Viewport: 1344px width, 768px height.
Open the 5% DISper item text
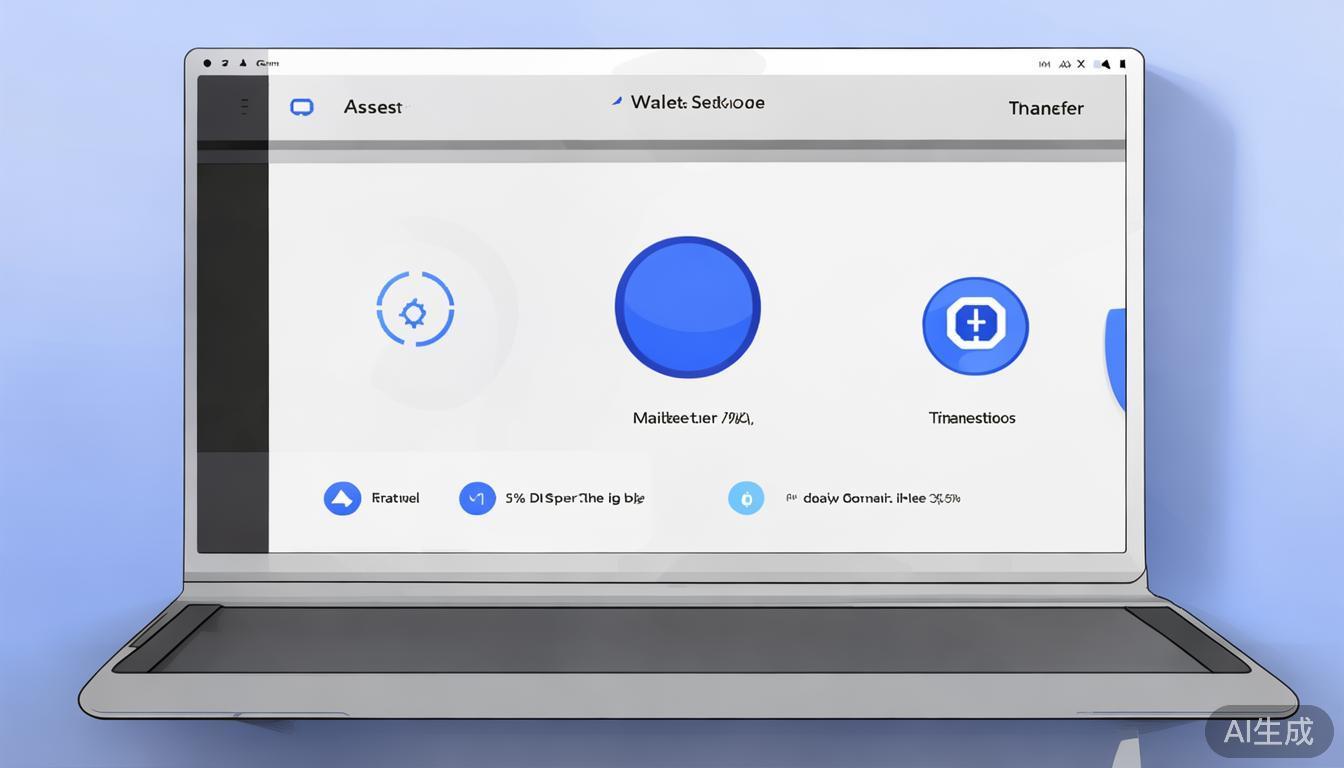(x=574, y=498)
